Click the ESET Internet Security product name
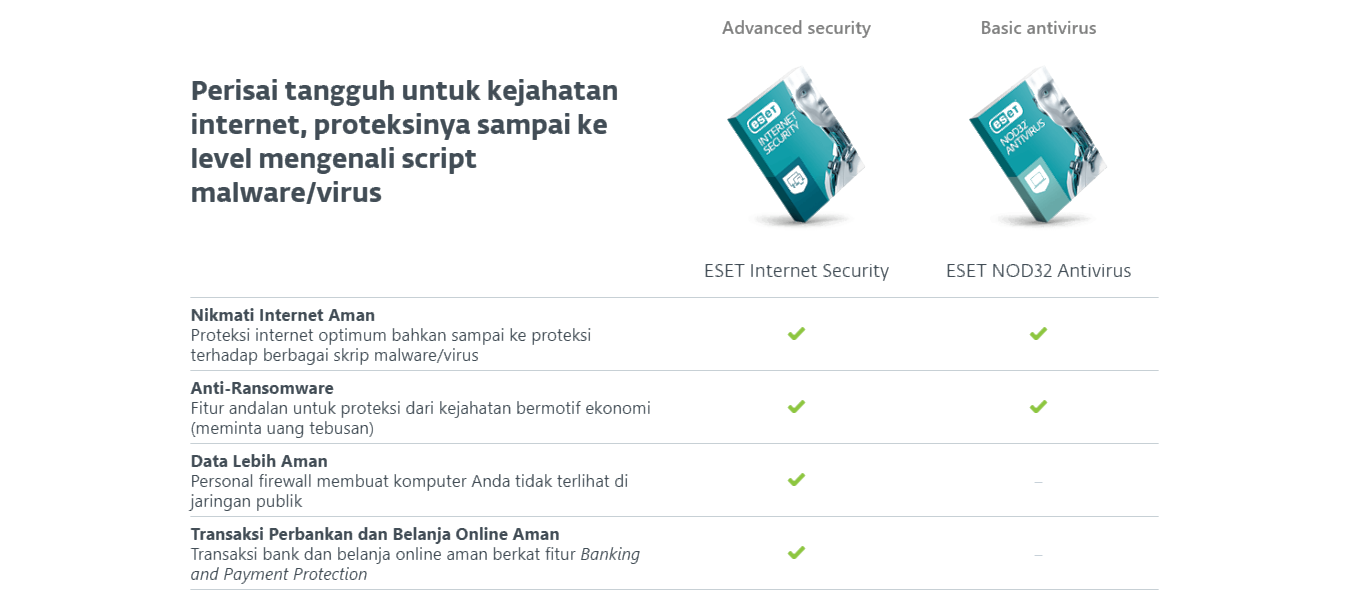The image size is (1366, 603). pyautogui.click(x=796, y=271)
